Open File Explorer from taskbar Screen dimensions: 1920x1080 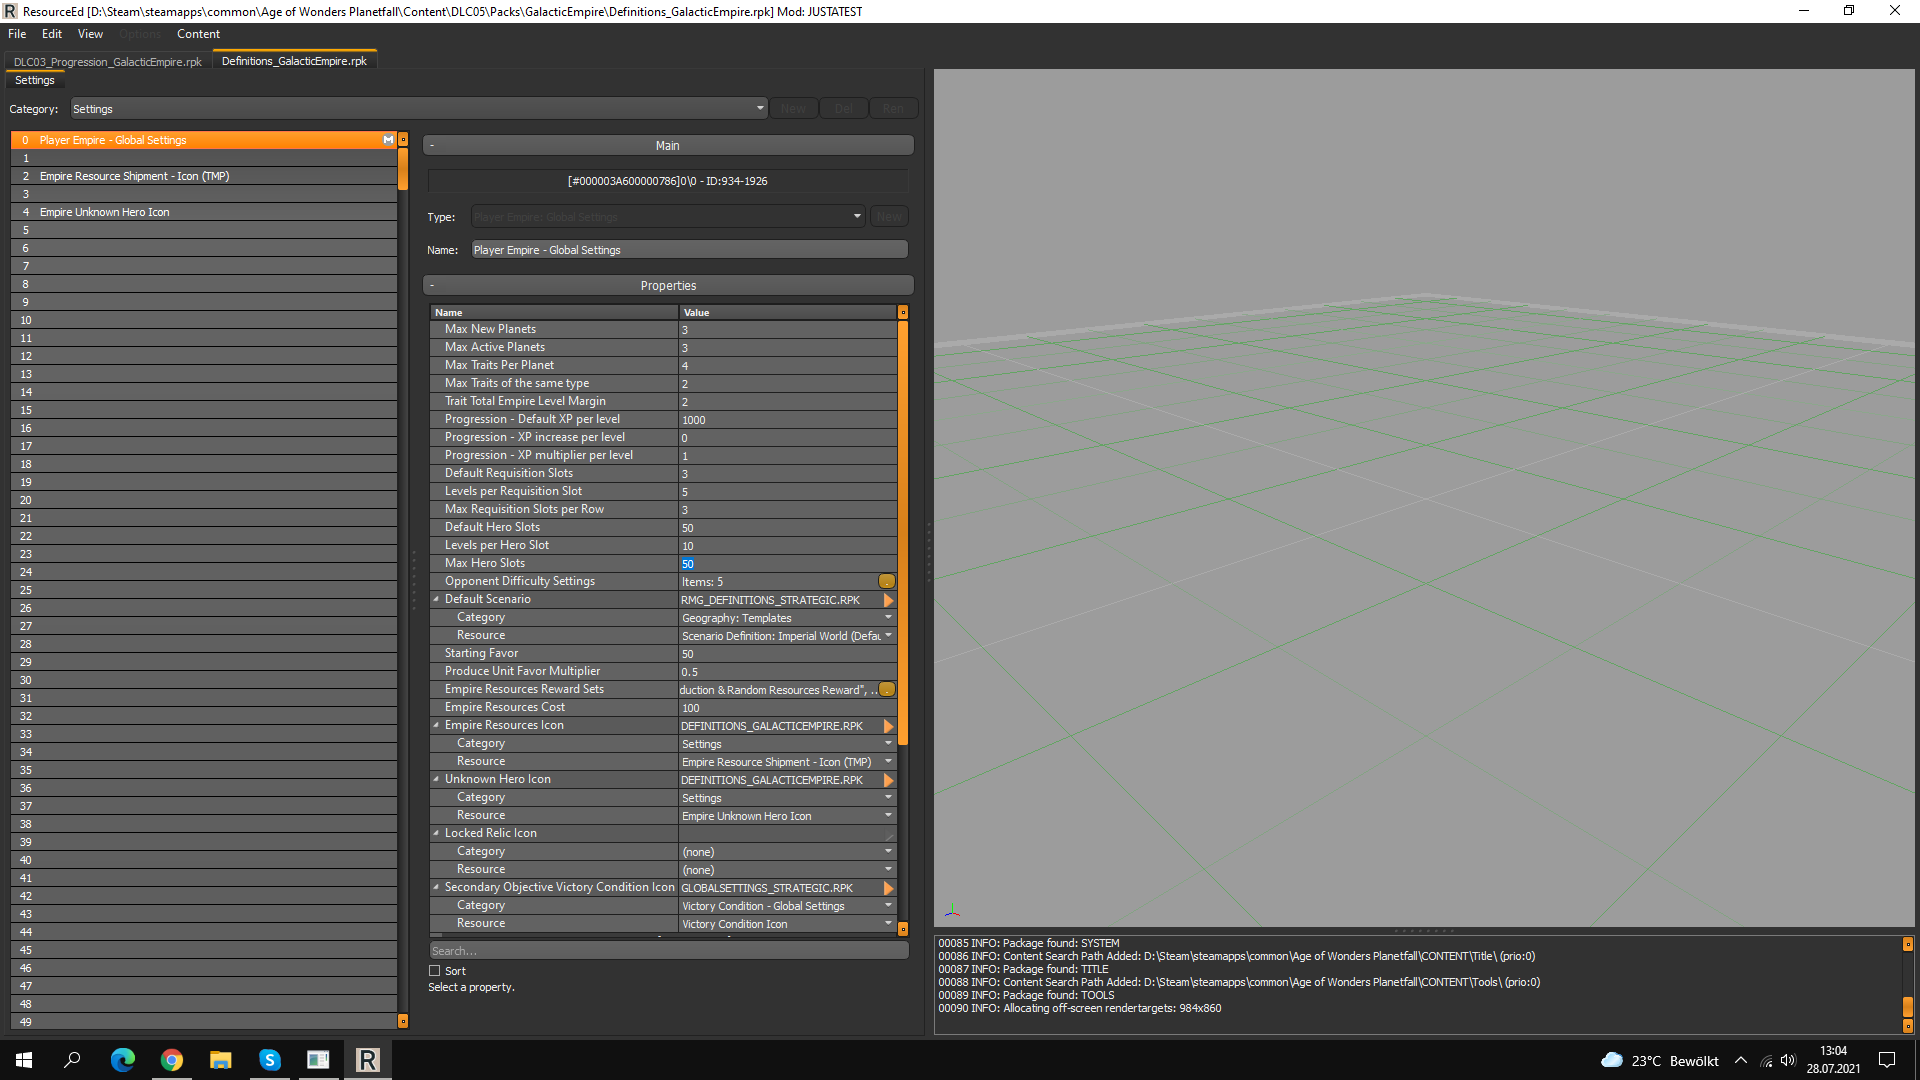tap(220, 1060)
